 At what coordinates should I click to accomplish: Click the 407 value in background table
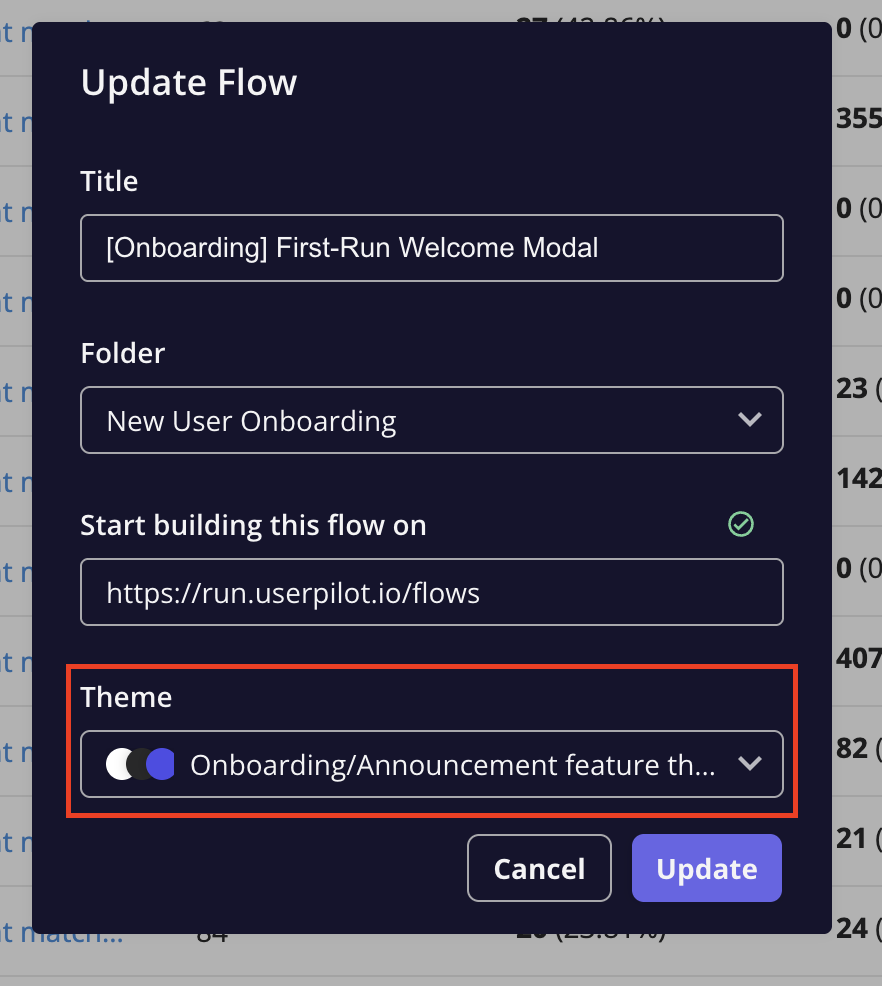coord(859,658)
